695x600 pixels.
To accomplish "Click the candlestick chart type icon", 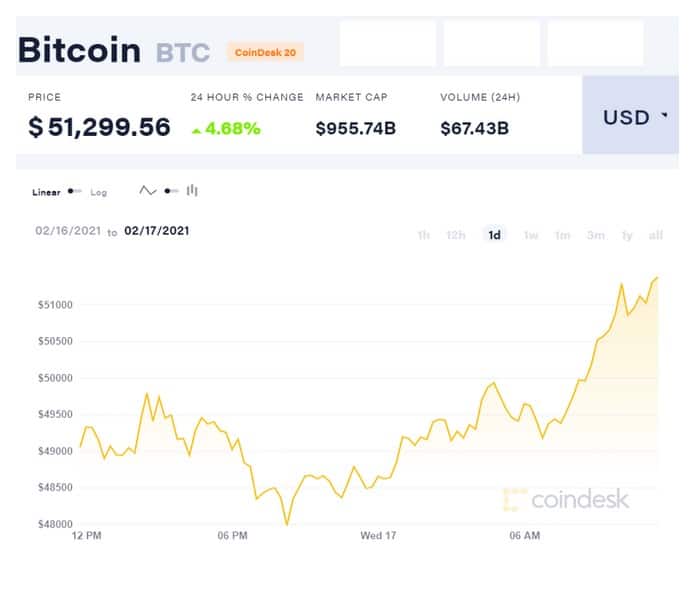I will click(192, 191).
